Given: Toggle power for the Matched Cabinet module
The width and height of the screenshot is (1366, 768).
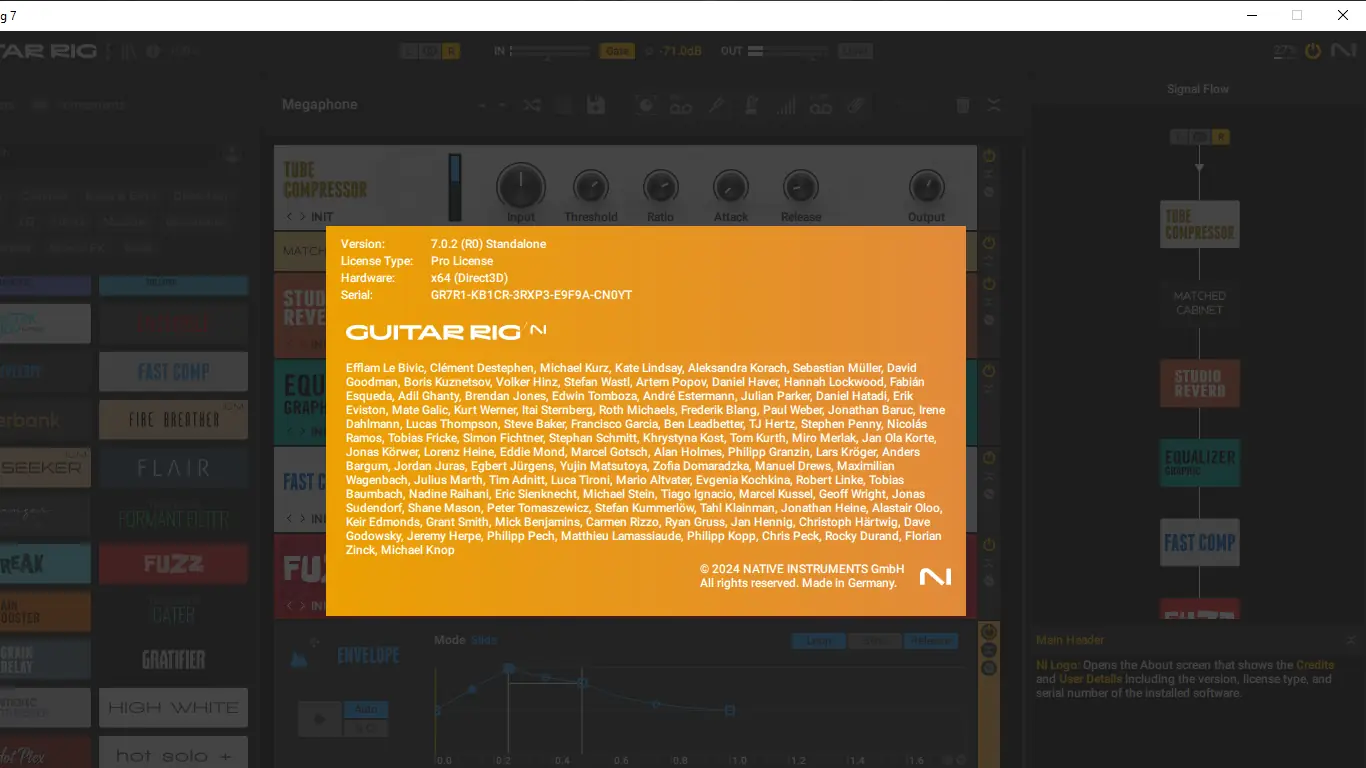Looking at the screenshot, I should (x=989, y=243).
